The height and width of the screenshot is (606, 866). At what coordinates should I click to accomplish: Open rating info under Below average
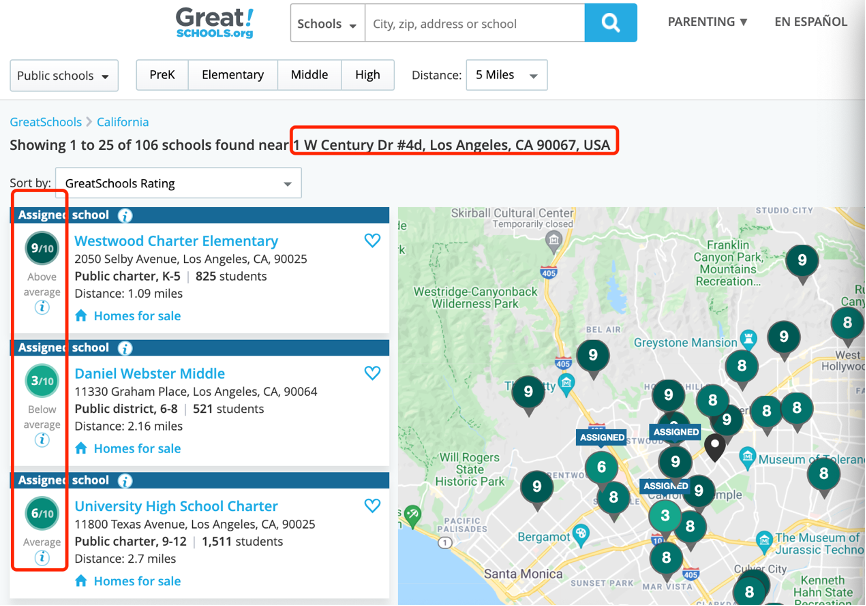(x=42, y=440)
